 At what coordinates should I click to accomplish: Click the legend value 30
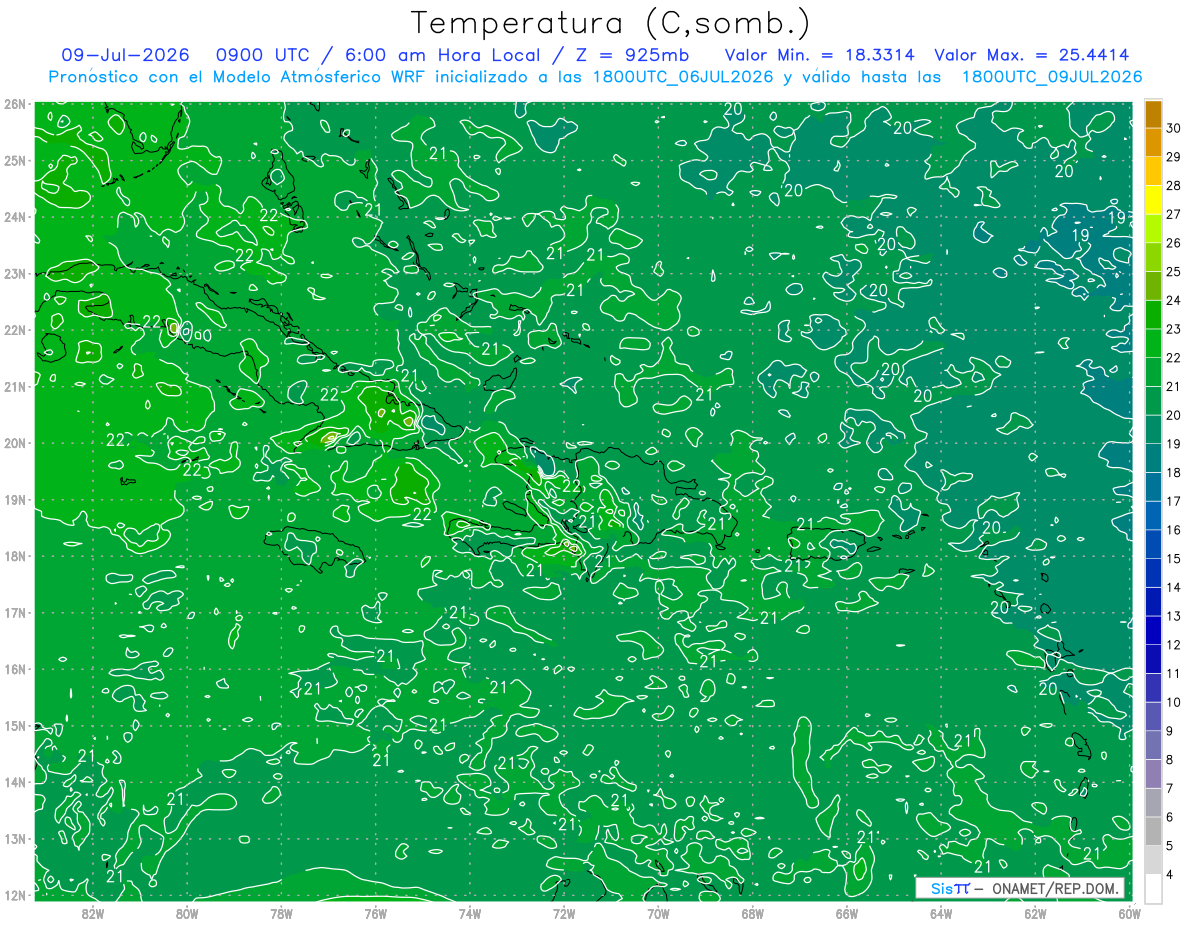click(x=1174, y=128)
